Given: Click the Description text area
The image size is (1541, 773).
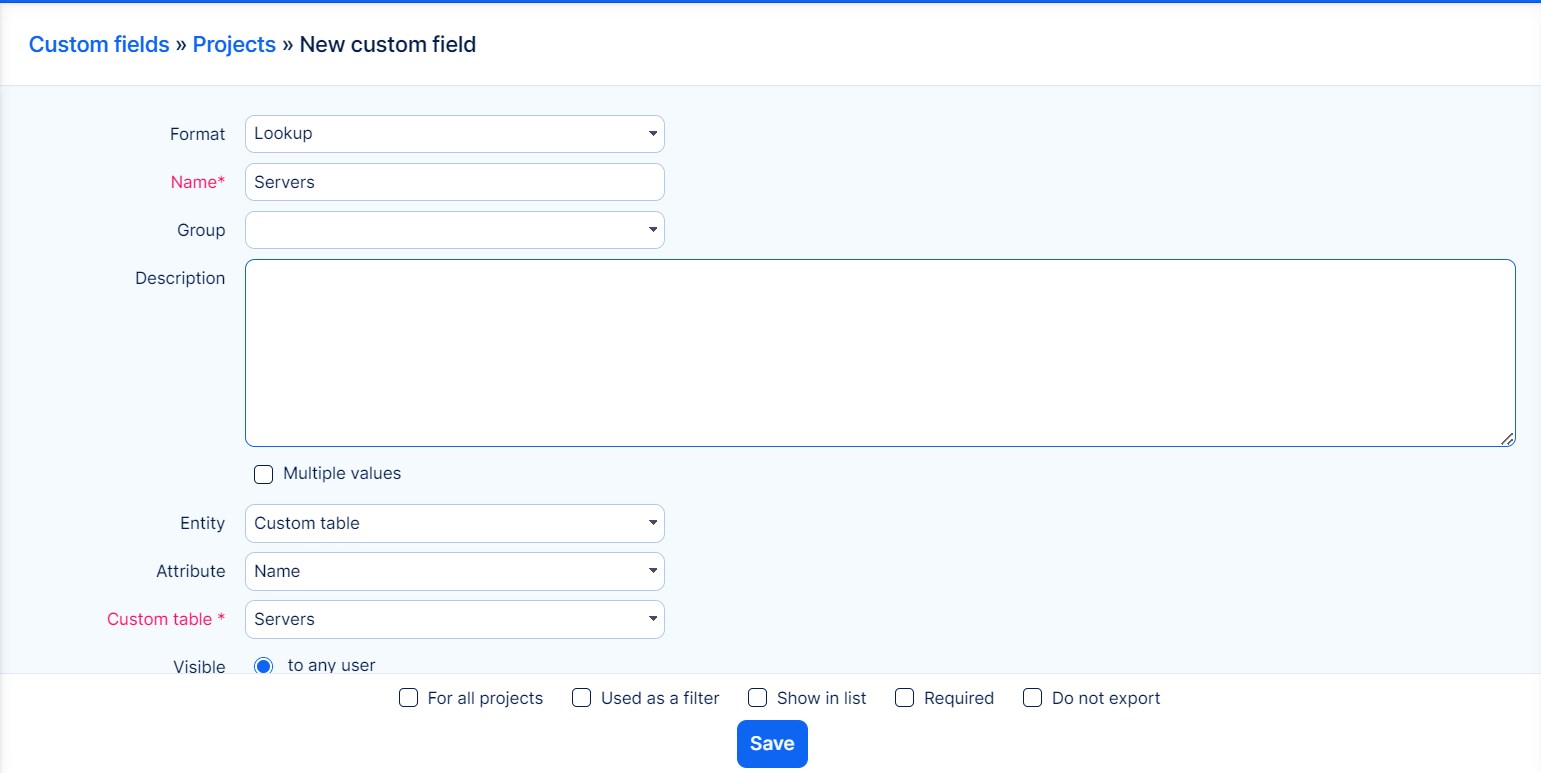Looking at the screenshot, I should (x=880, y=350).
